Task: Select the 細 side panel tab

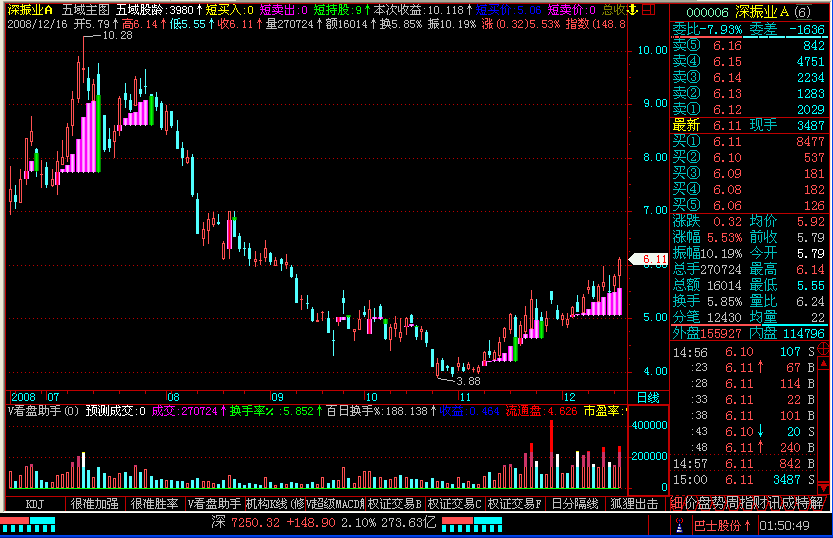Action: tap(676, 502)
